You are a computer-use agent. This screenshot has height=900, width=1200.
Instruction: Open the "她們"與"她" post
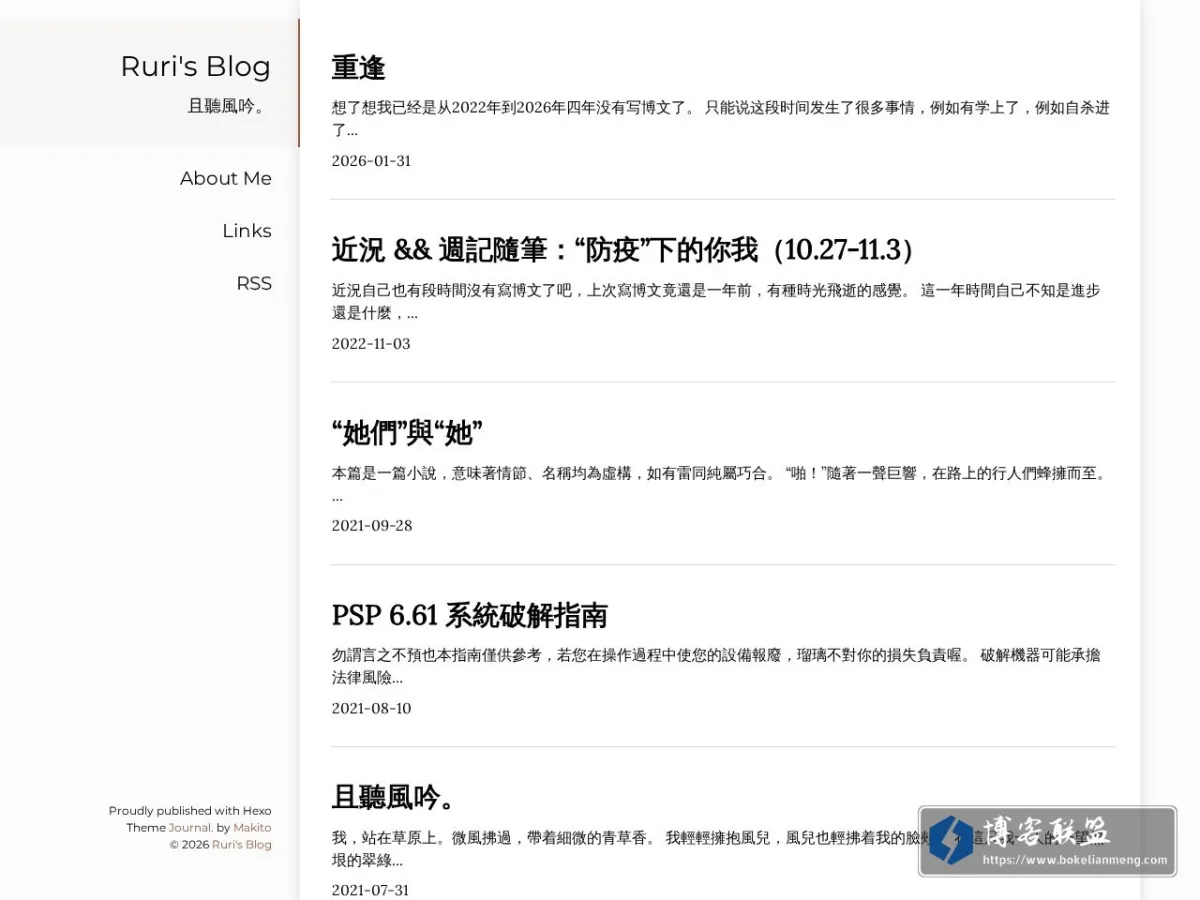[x=407, y=433]
